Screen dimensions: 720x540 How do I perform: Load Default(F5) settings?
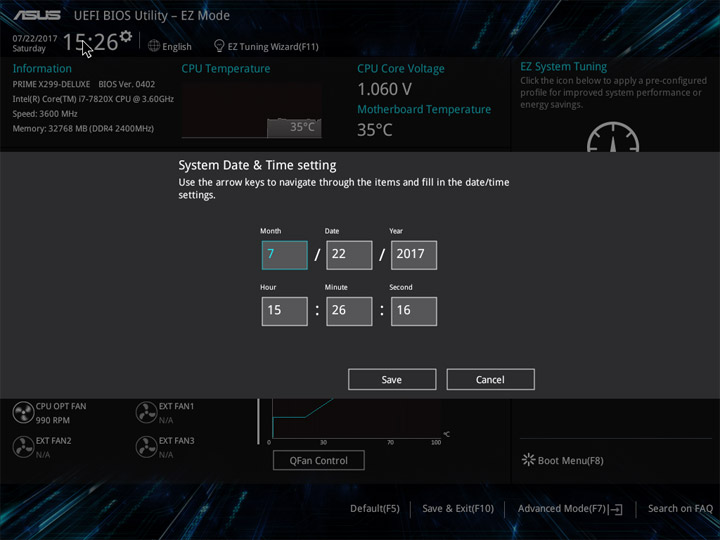[375, 509]
